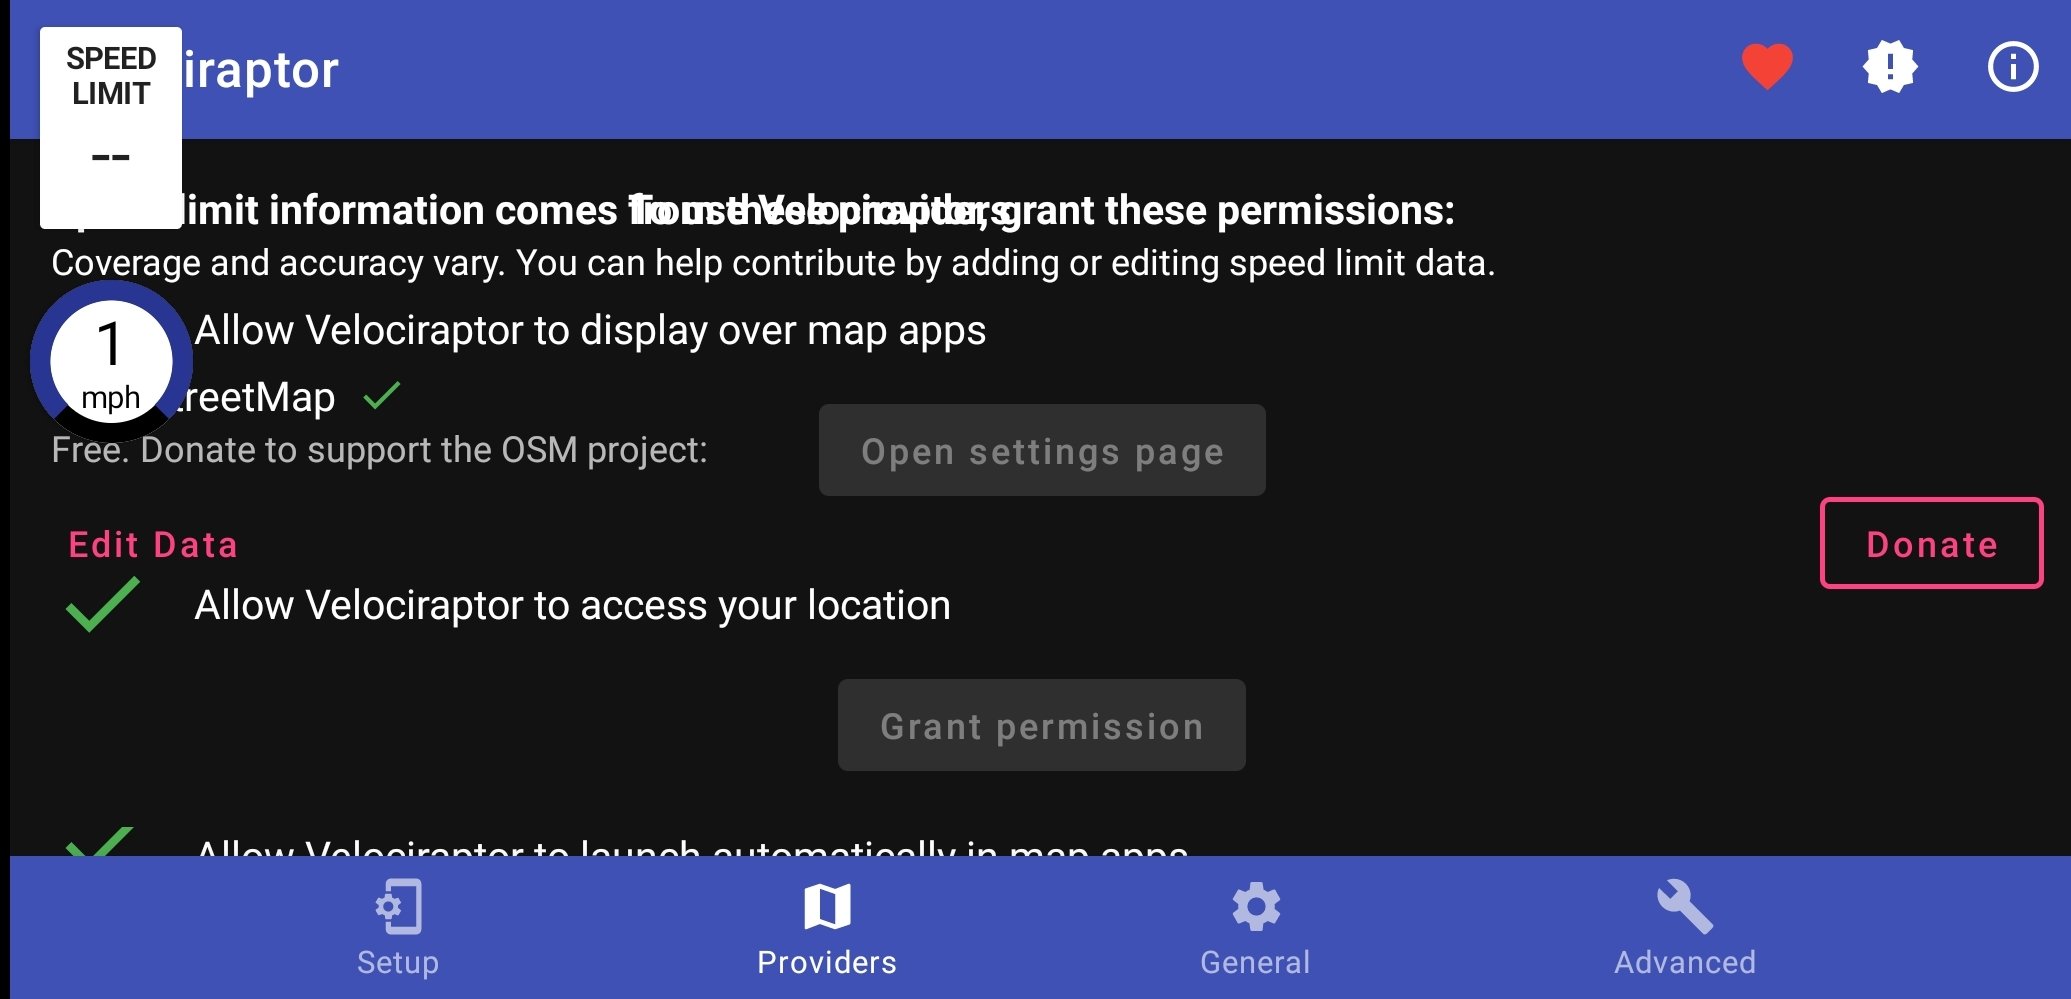Image resolution: width=2071 pixels, height=999 pixels.
Task: Open the Advanced tab
Action: point(1685,927)
